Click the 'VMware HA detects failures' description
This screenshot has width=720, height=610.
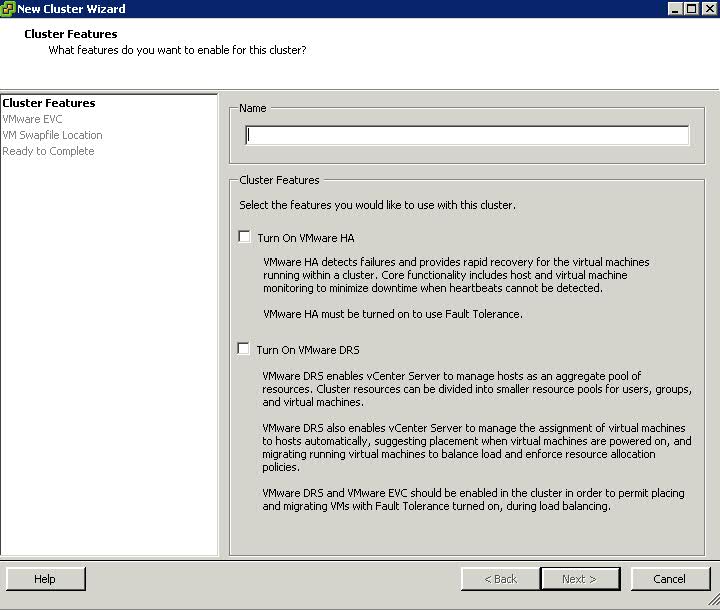coord(456,275)
